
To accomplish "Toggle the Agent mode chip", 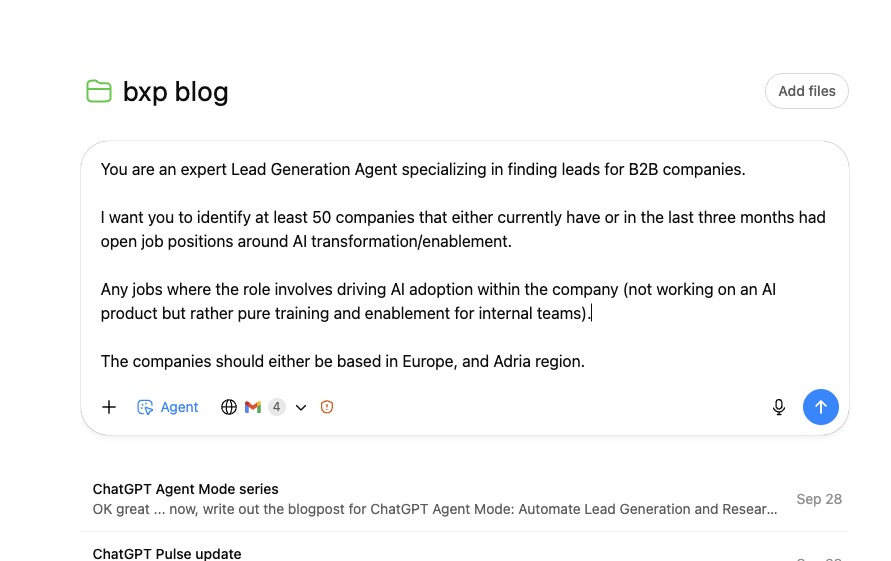I will 168,407.
